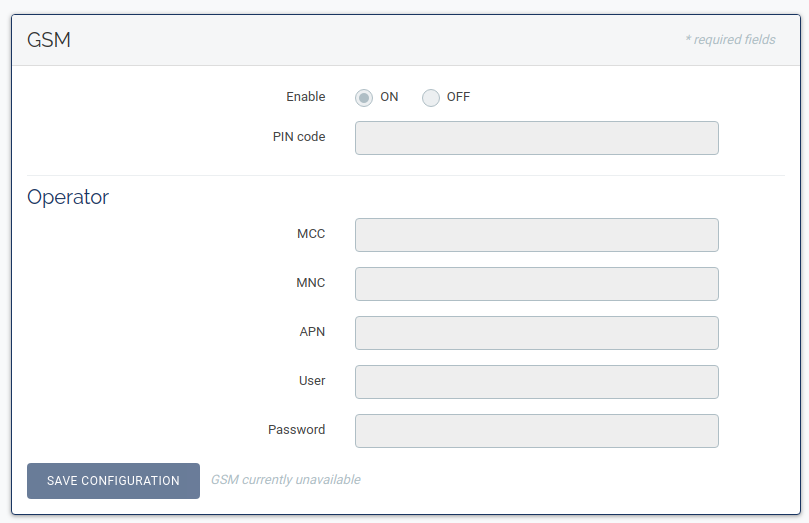The width and height of the screenshot is (809, 523).
Task: Click the Operator section heading
Action: point(68,197)
